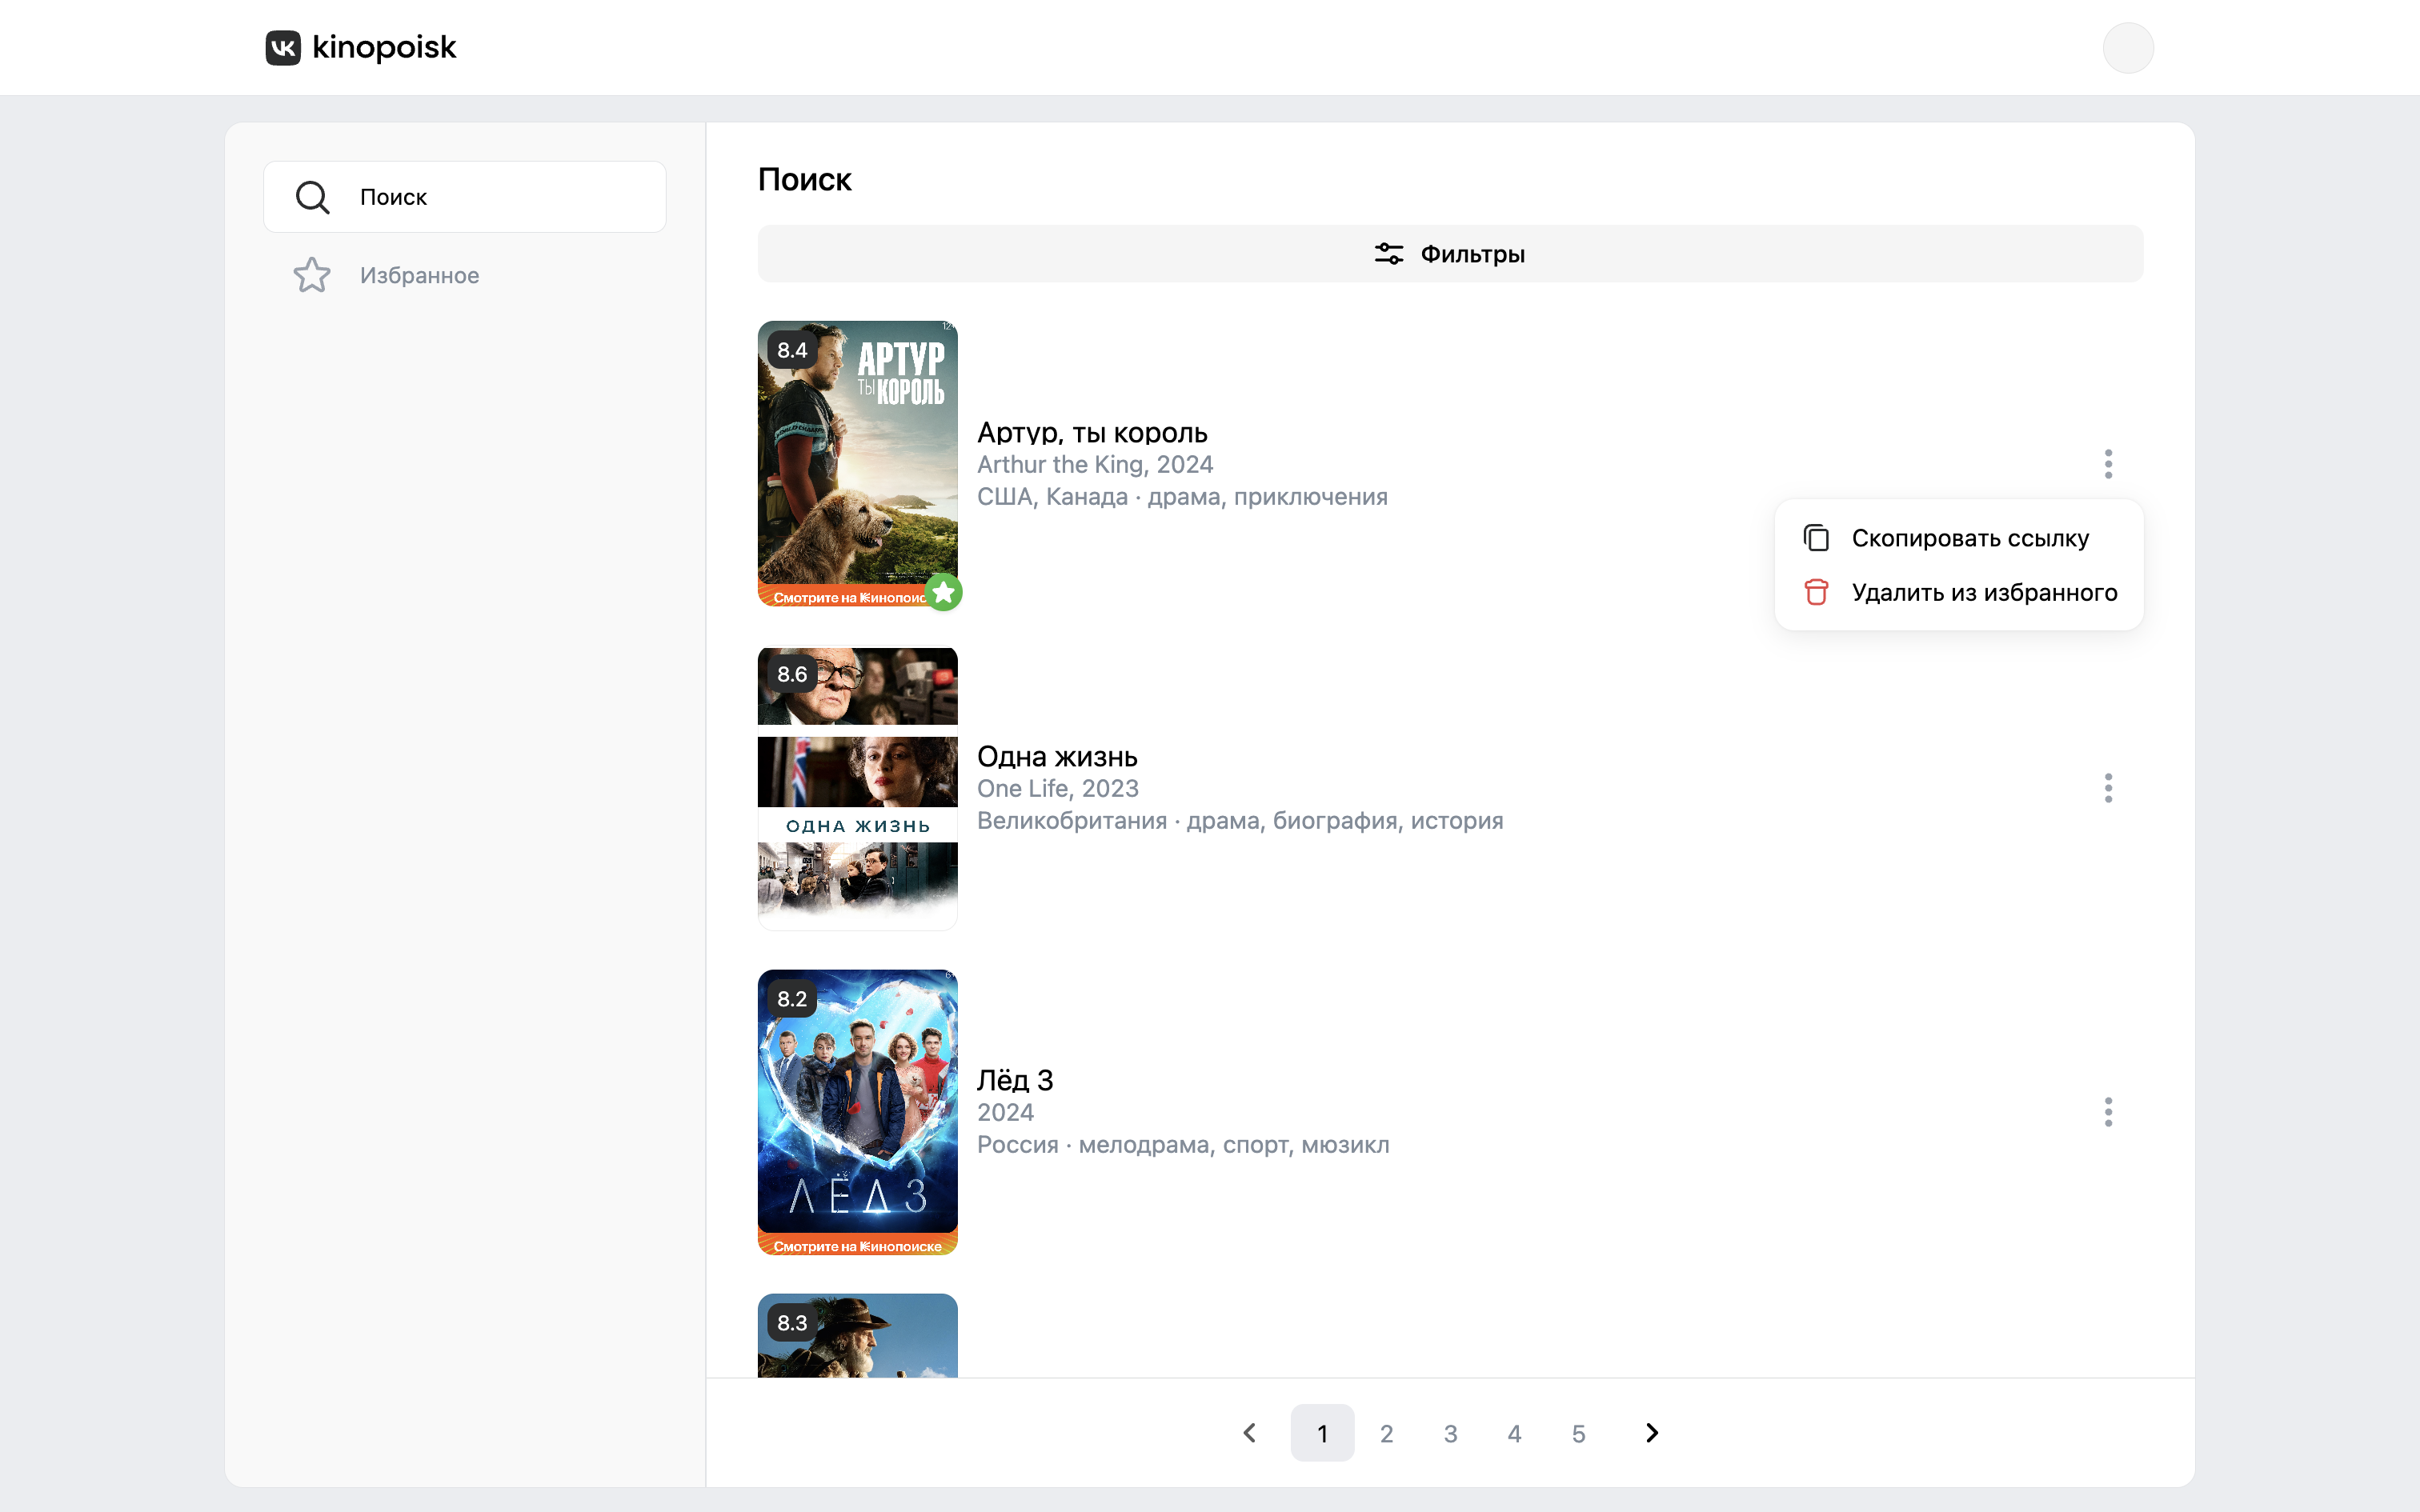Click the search icon in sidebar
2420x1512 pixels.
[x=312, y=195]
